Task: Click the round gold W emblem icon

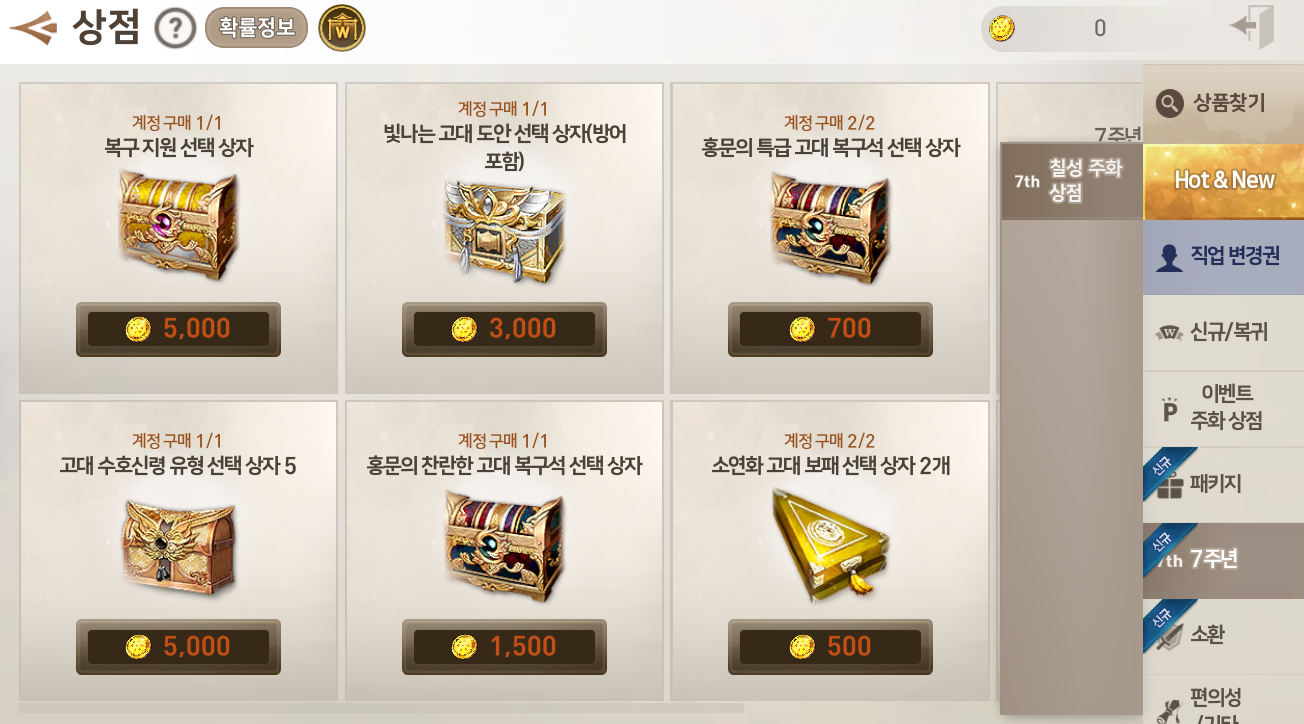Action: [x=342, y=28]
